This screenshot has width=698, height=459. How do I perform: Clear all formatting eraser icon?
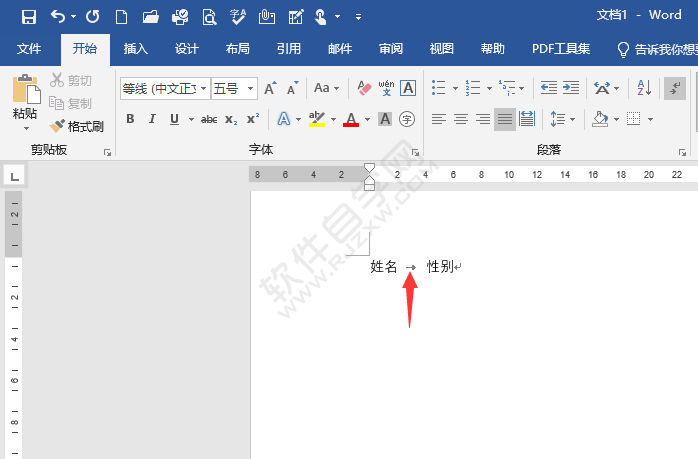(x=364, y=88)
